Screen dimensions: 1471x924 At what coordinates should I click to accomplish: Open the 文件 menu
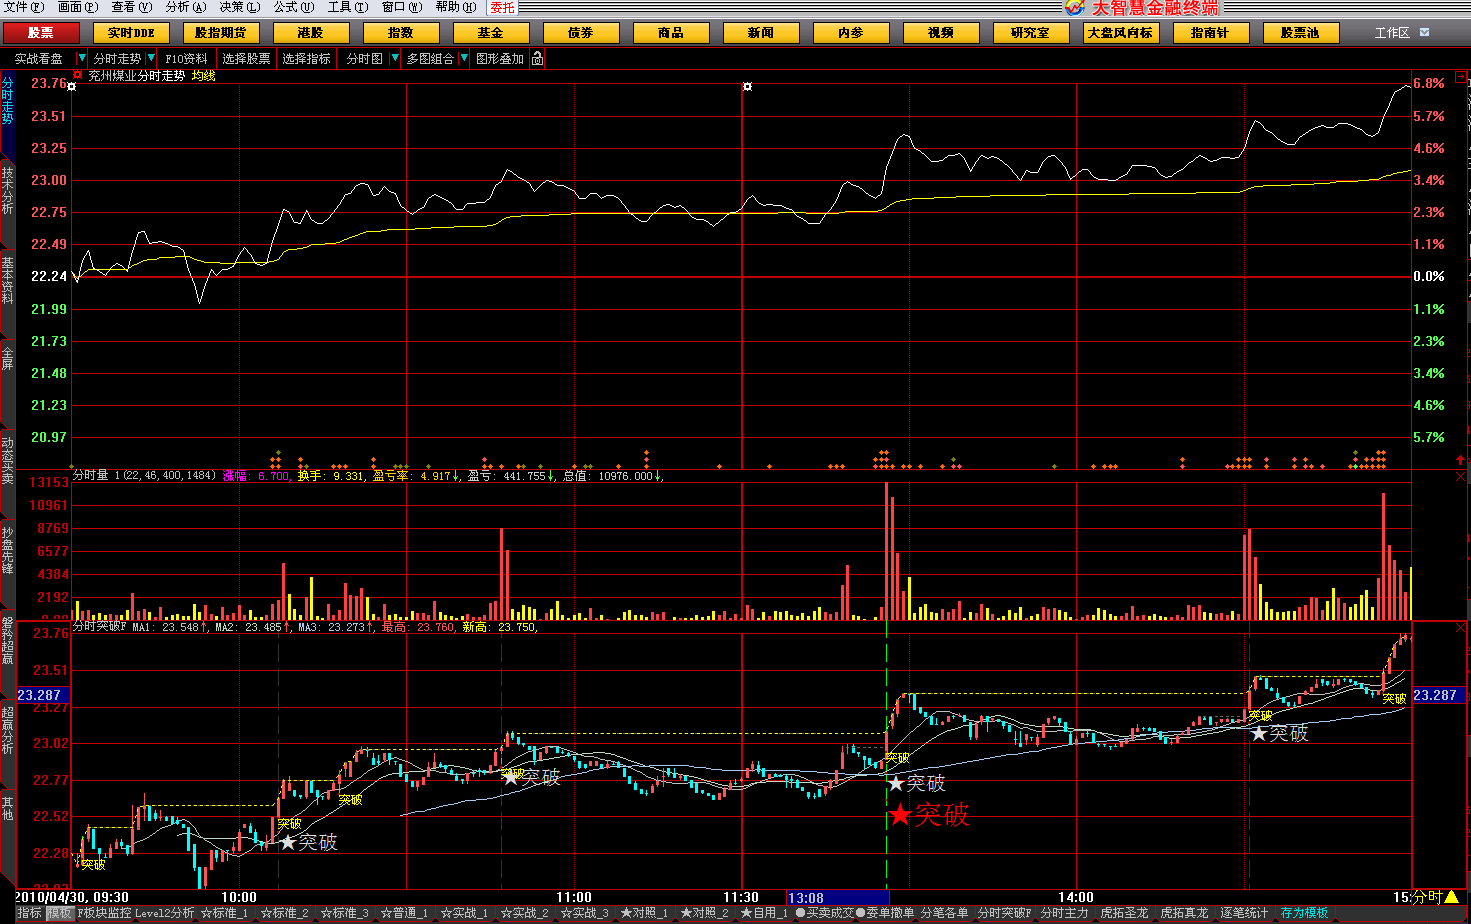24,7
